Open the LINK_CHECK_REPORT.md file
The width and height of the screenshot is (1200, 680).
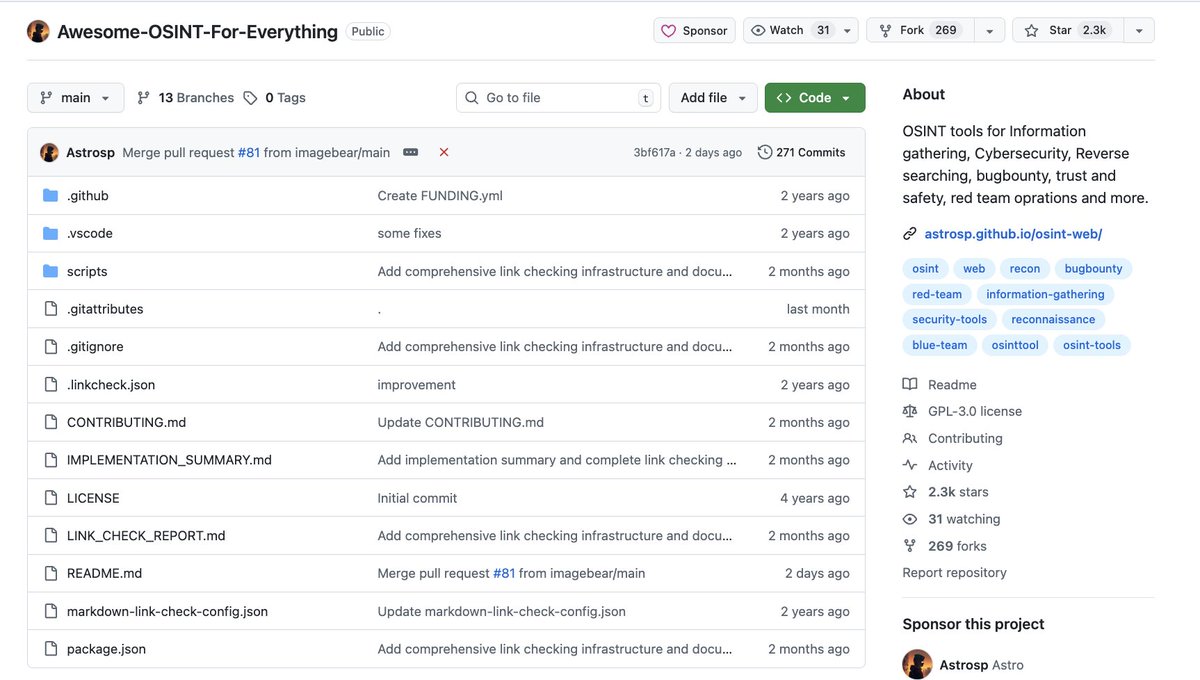click(146, 536)
